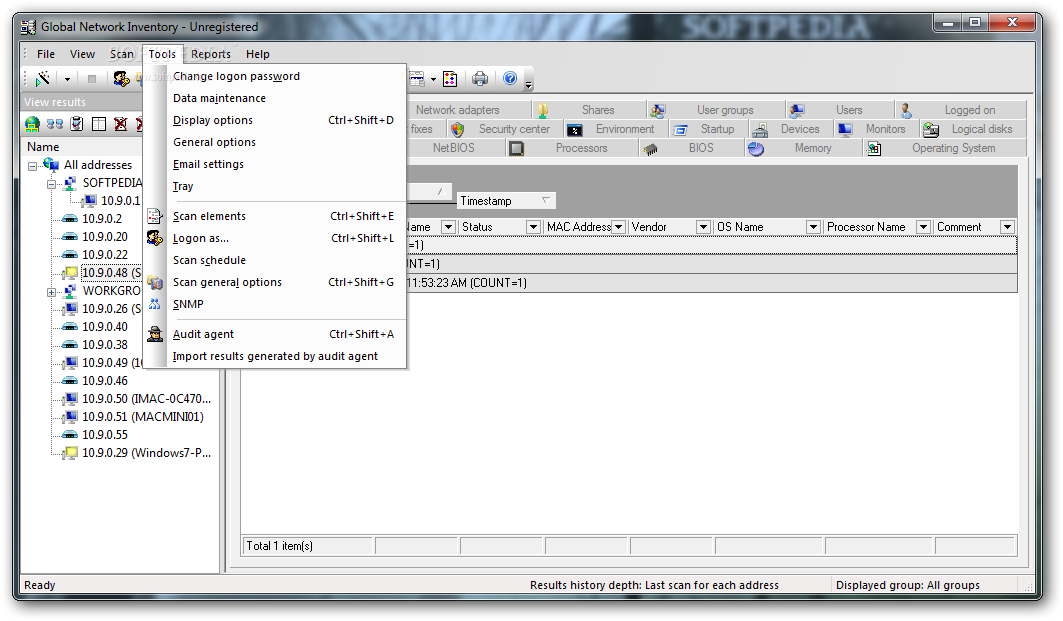
Task: Click the logon key toolbar icon
Action: coord(121,79)
